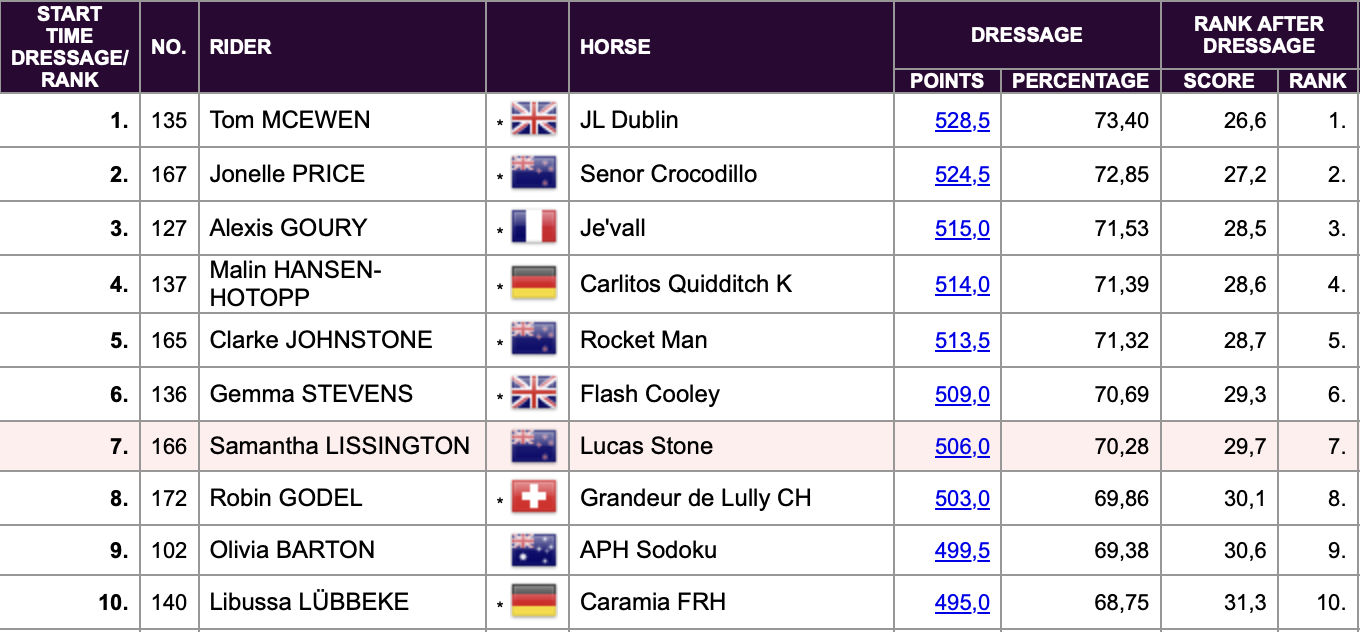Select the highlighted Samantha Lissington row
Viewport: 1360px width, 632px height.
click(x=680, y=446)
